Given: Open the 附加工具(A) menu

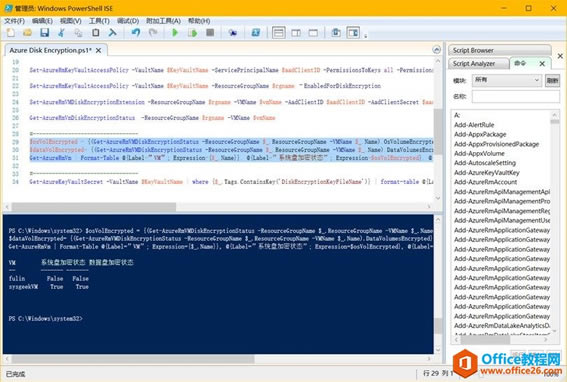Looking at the screenshot, I should [163, 21].
